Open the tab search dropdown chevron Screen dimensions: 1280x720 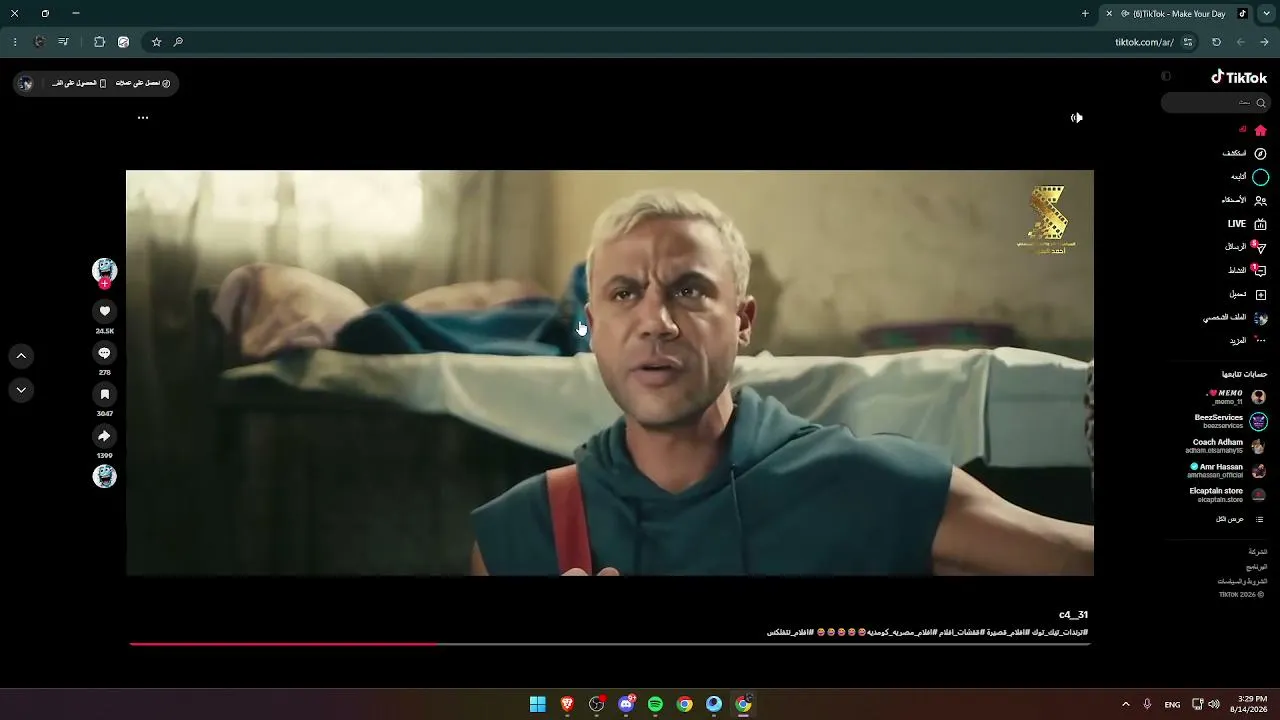click(1266, 14)
